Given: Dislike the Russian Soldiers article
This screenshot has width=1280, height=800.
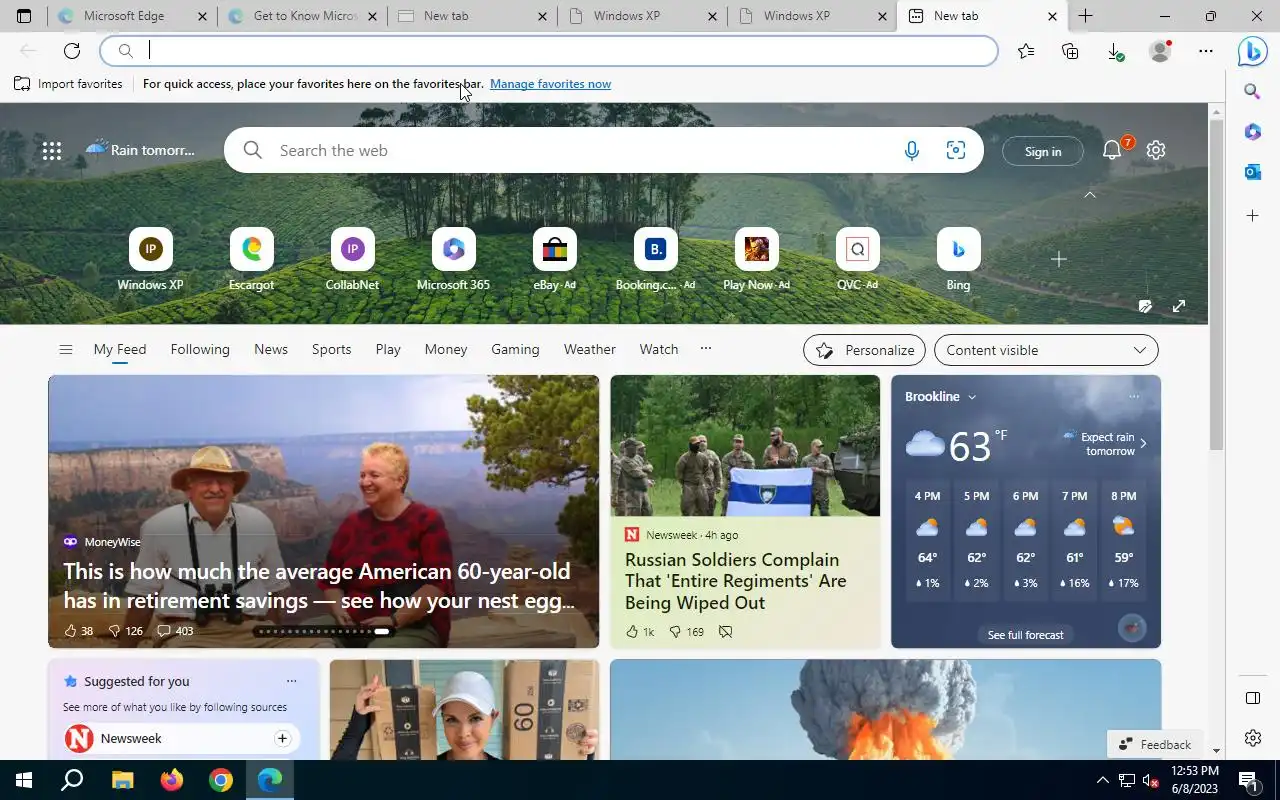Looking at the screenshot, I should tap(675, 632).
